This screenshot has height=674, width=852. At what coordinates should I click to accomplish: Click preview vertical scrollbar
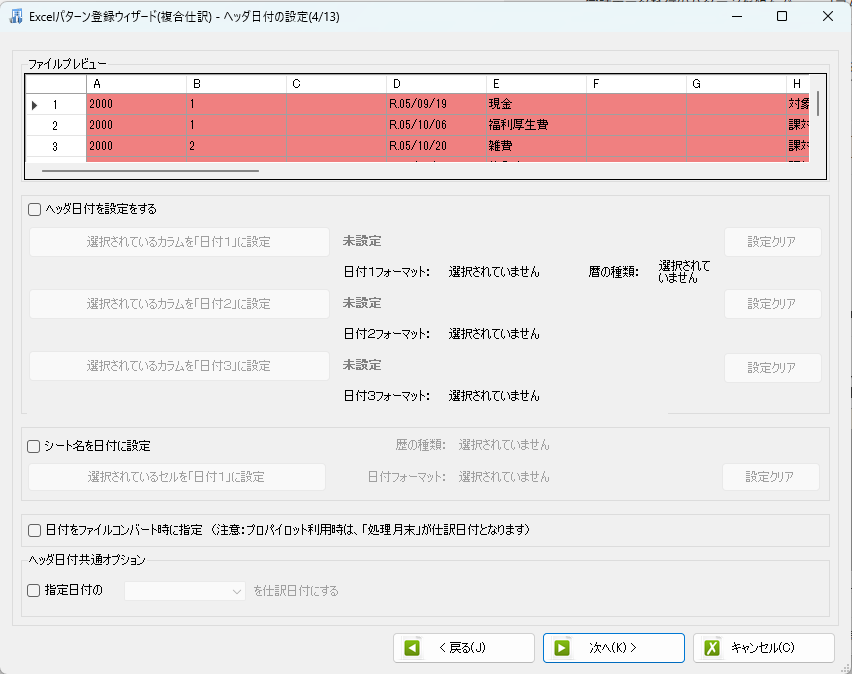click(818, 105)
